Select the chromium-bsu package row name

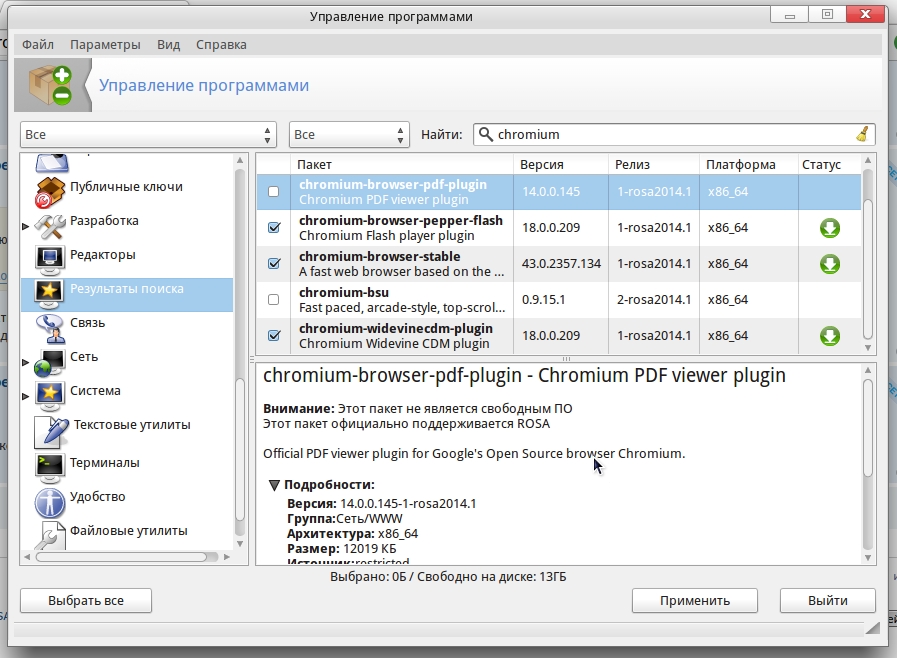344,292
